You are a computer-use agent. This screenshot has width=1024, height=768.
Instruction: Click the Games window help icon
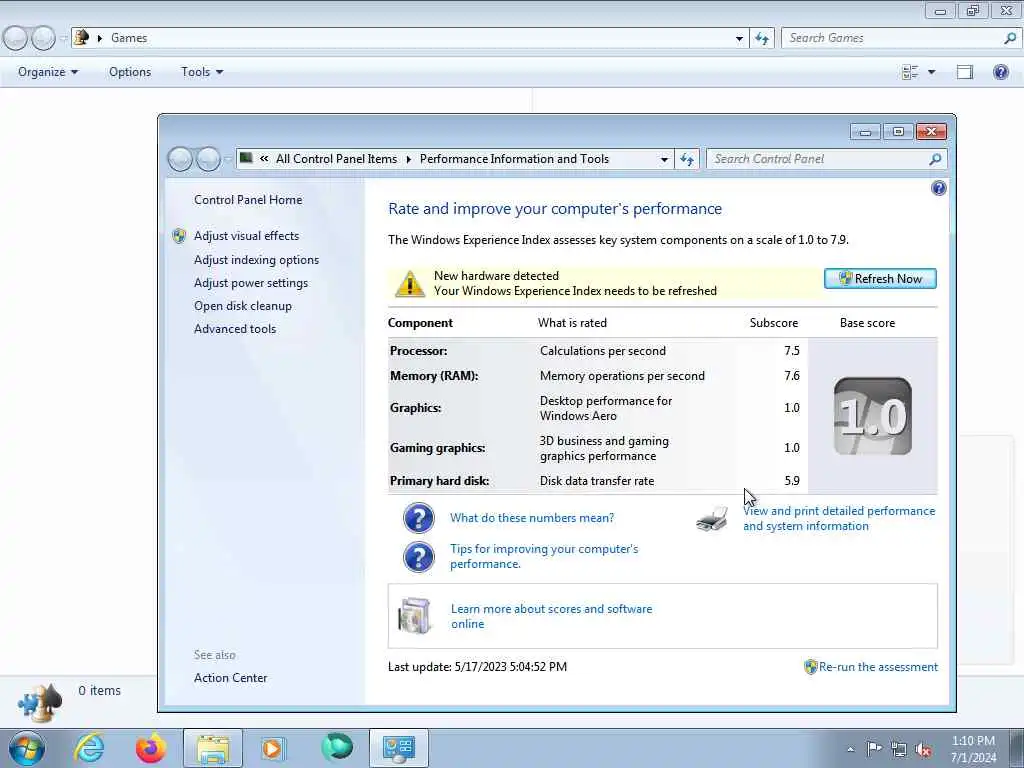coord(1000,72)
